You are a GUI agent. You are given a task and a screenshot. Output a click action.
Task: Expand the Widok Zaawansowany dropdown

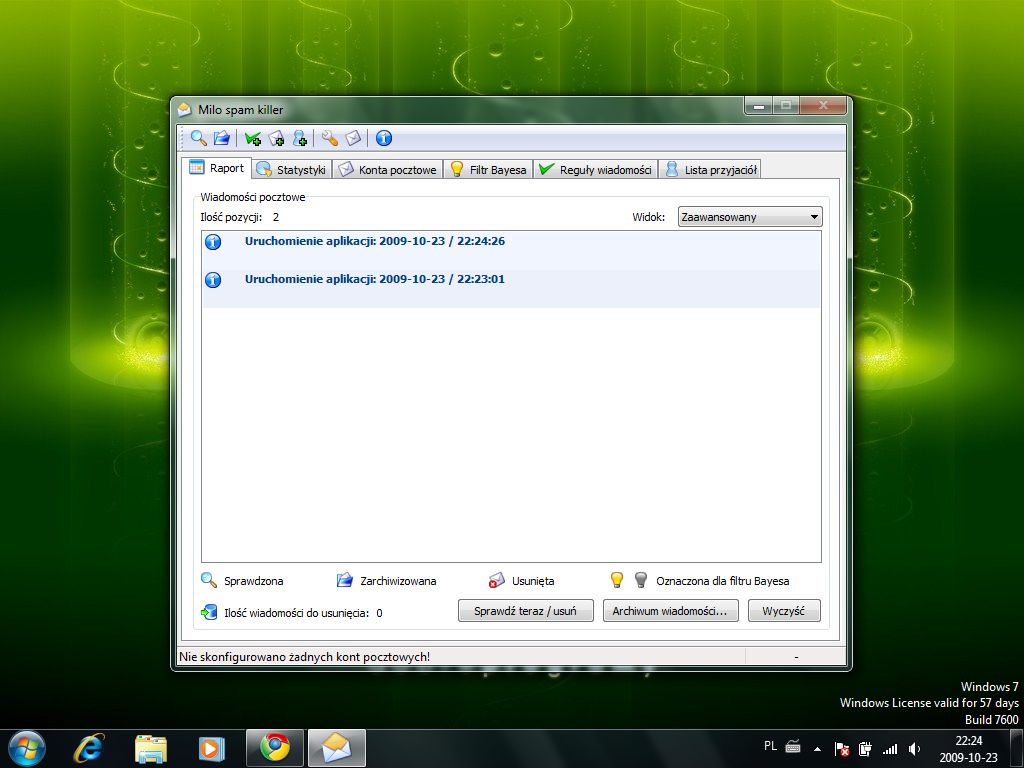click(x=750, y=217)
